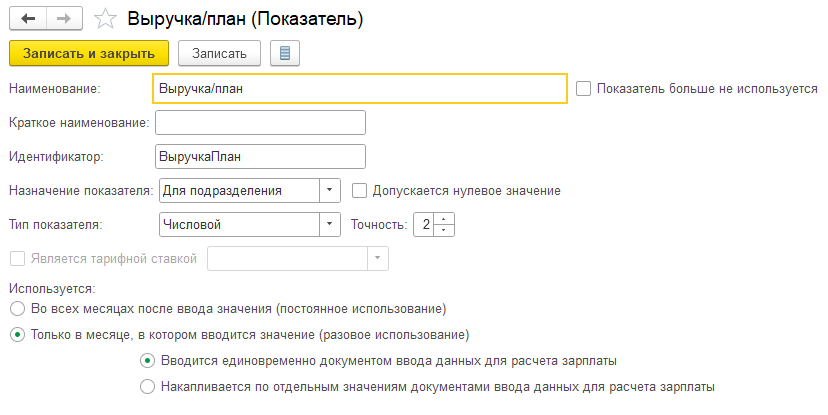
Task: Open the 'Тип показателя' dropdown list
Action: point(330,224)
